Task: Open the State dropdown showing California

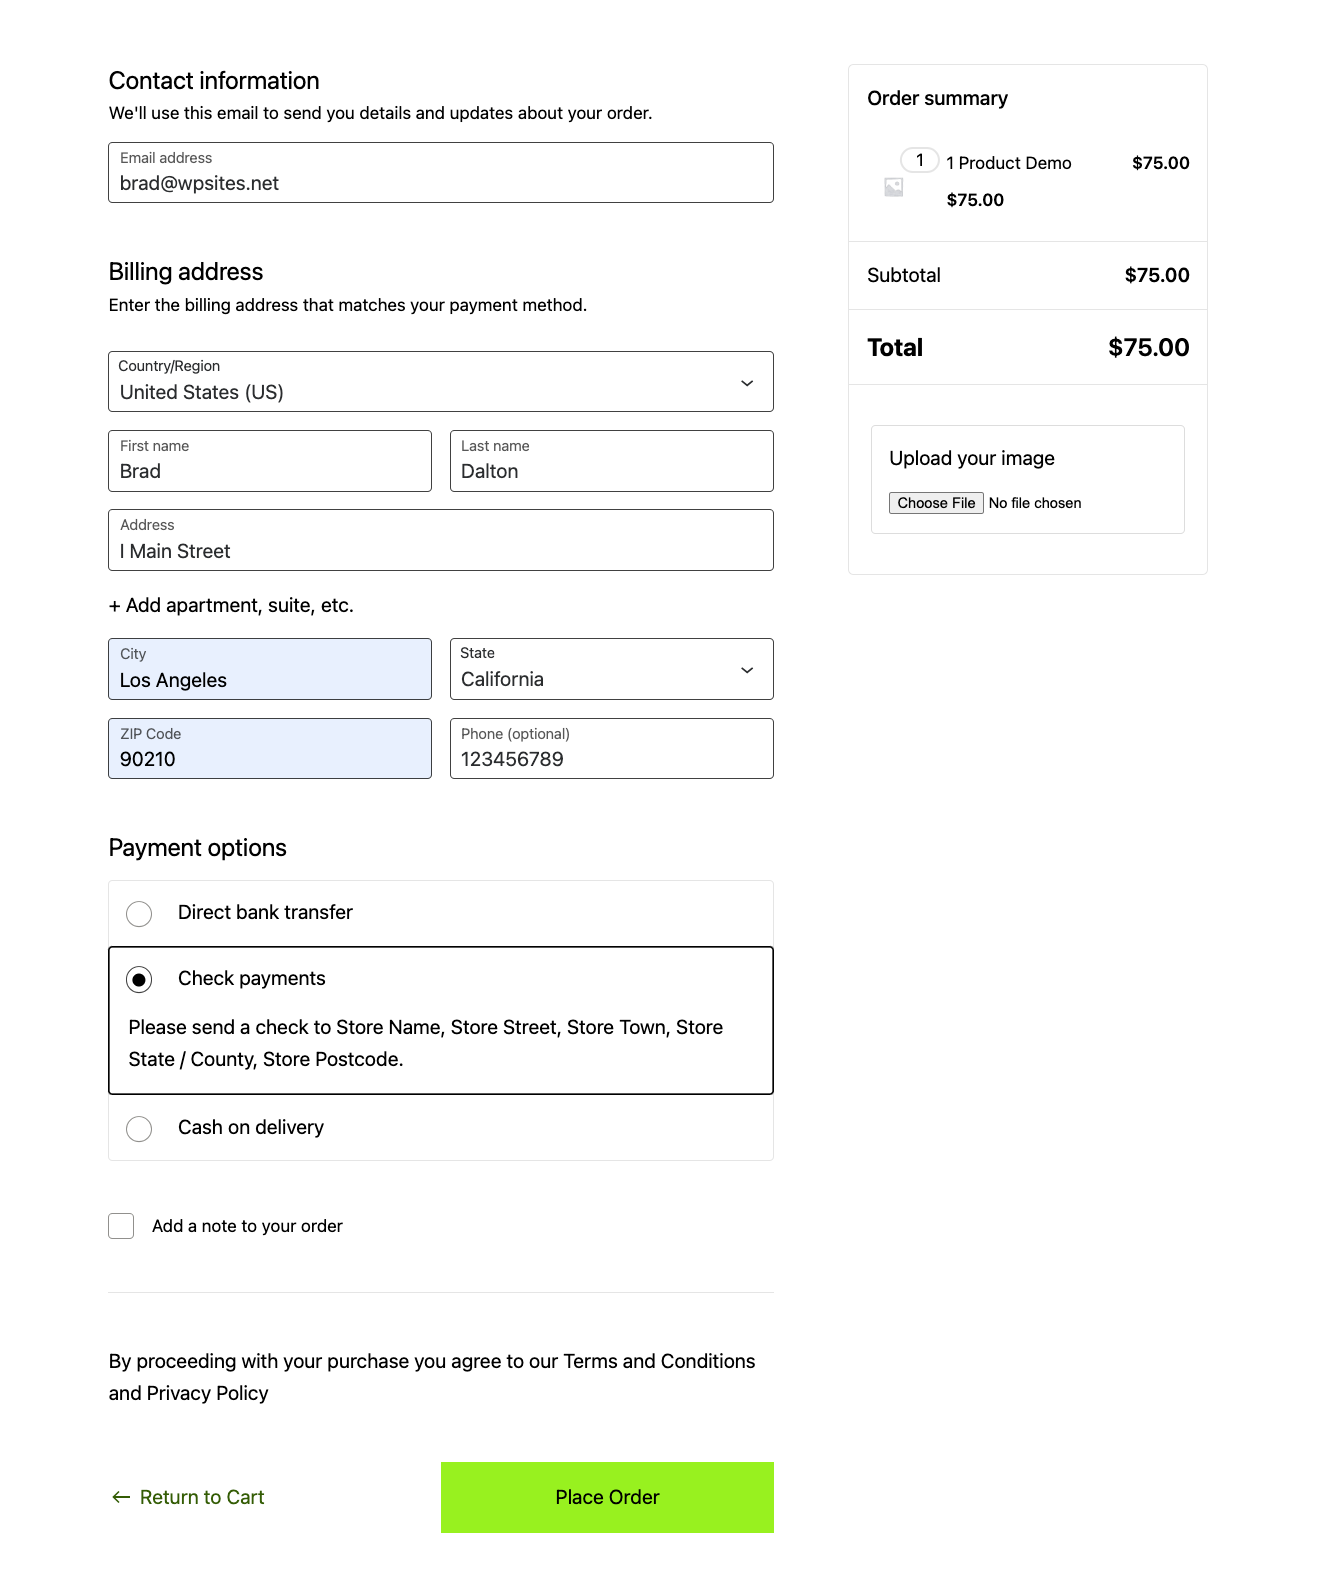Action: coord(611,670)
